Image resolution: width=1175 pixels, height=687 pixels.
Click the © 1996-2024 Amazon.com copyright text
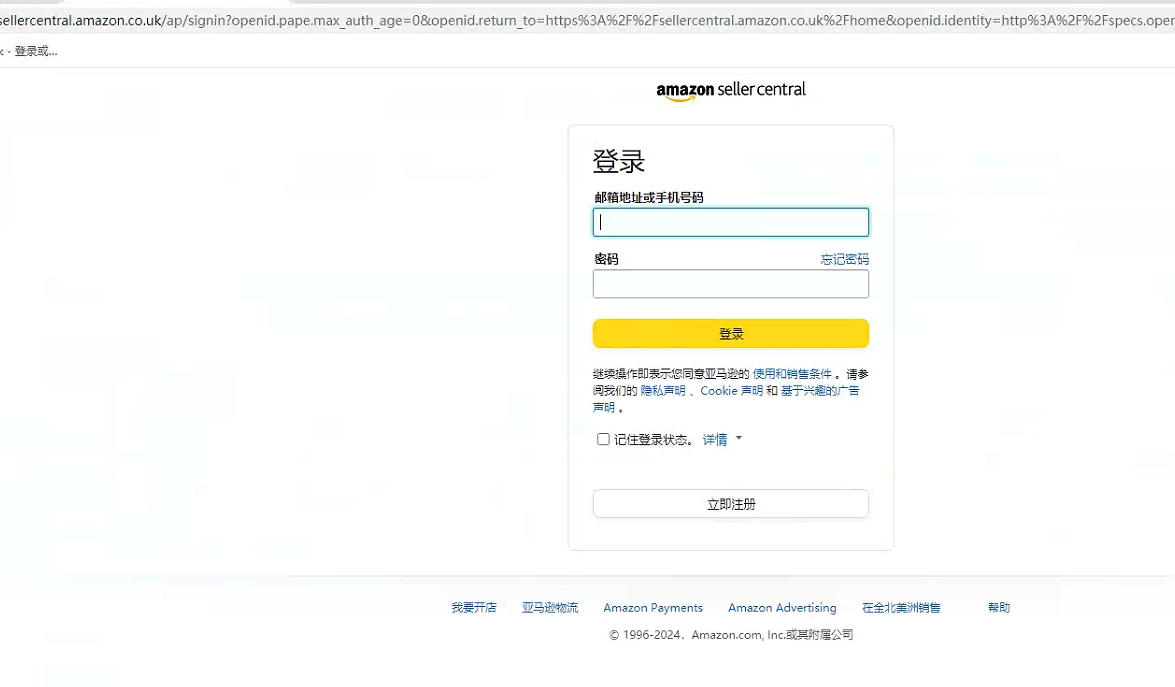pyautogui.click(x=731, y=635)
